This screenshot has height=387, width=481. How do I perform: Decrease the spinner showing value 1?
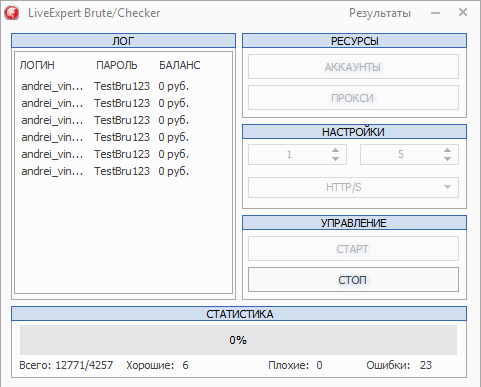(335, 159)
